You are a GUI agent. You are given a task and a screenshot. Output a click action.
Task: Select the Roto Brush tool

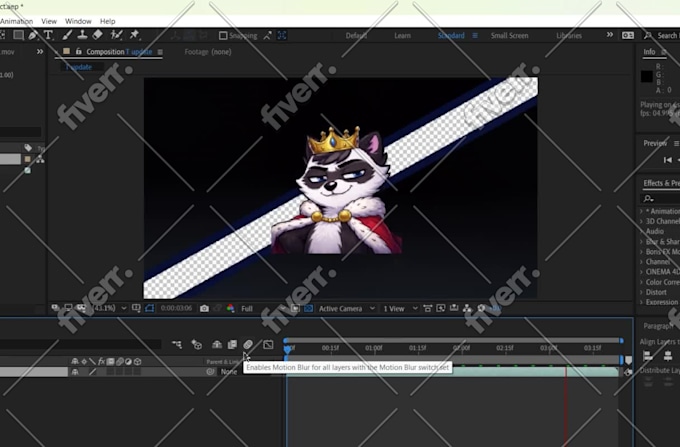116,35
